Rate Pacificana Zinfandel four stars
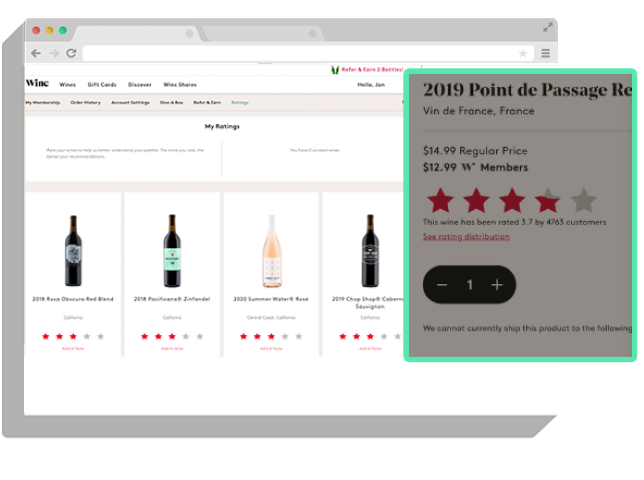The width and height of the screenshot is (644, 480). 186,337
